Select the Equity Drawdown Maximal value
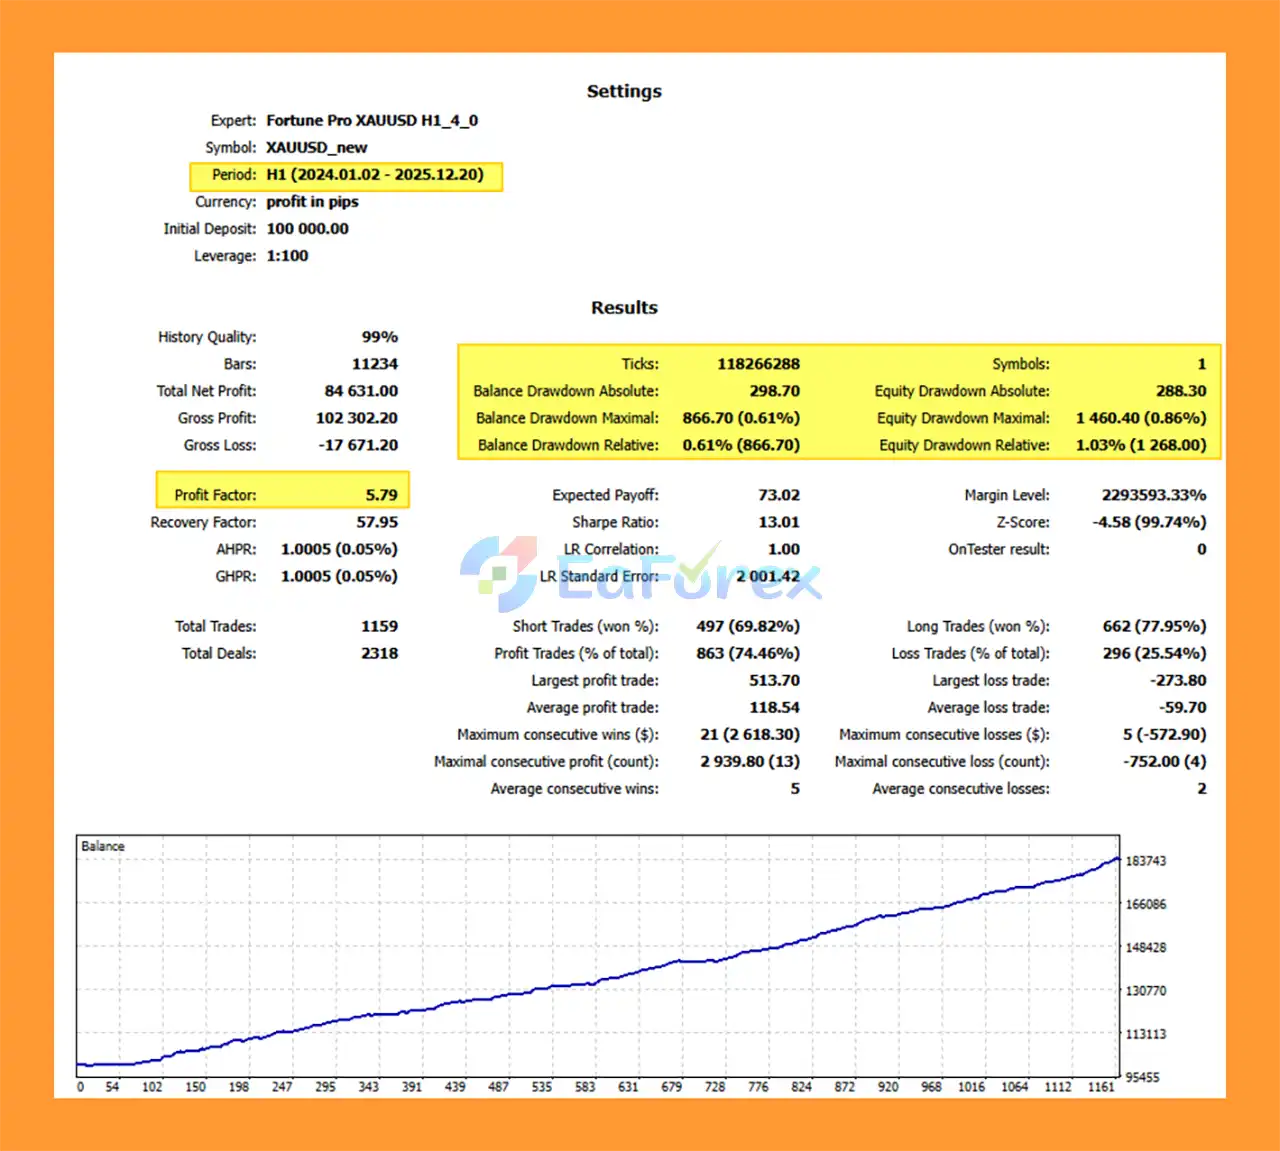 pyautogui.click(x=1140, y=418)
